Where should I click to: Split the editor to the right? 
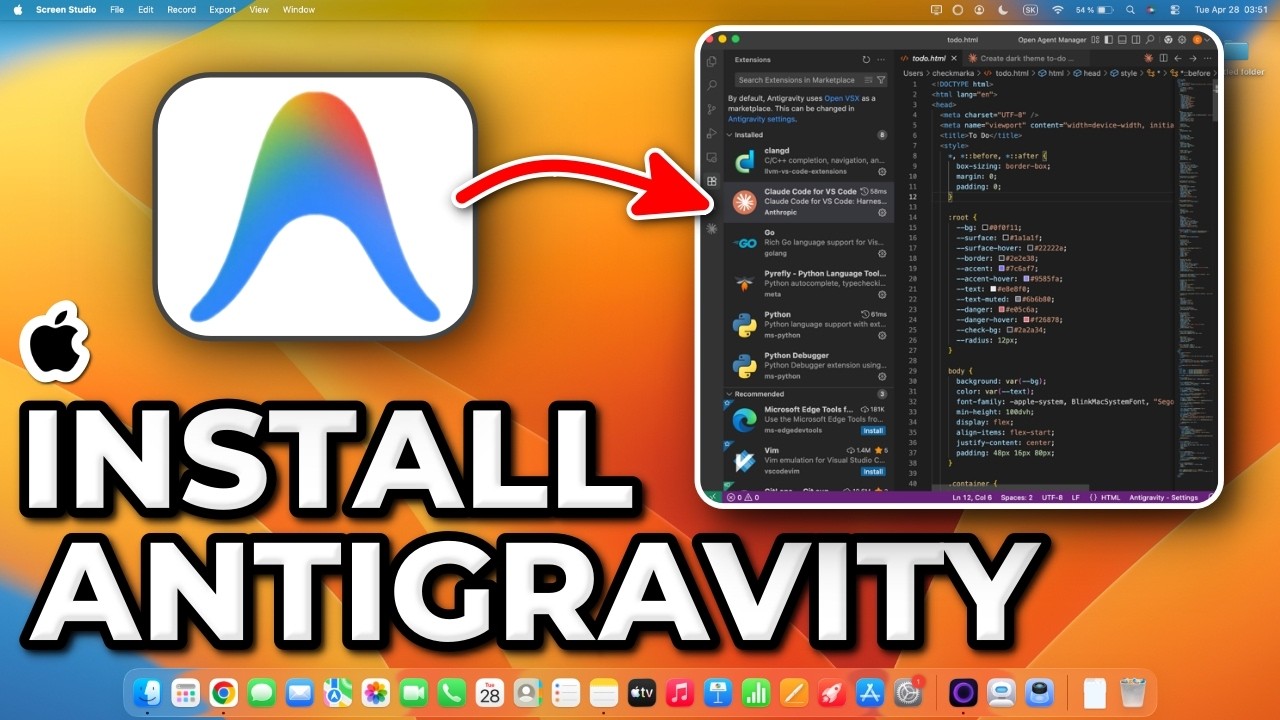tap(1163, 58)
